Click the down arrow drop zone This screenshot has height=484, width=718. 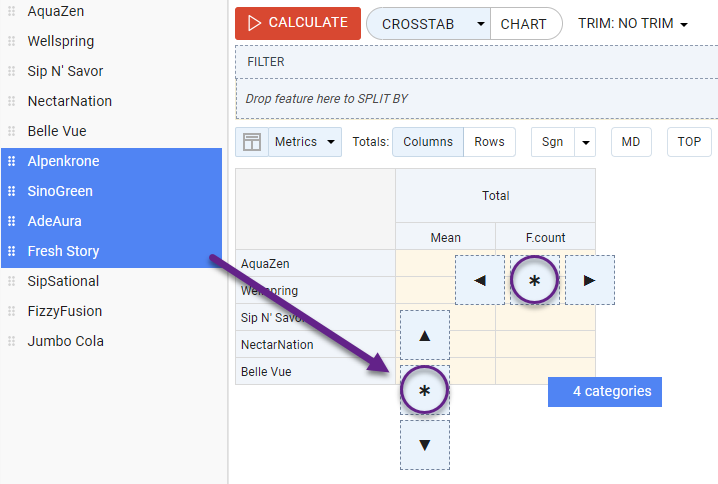pos(425,445)
